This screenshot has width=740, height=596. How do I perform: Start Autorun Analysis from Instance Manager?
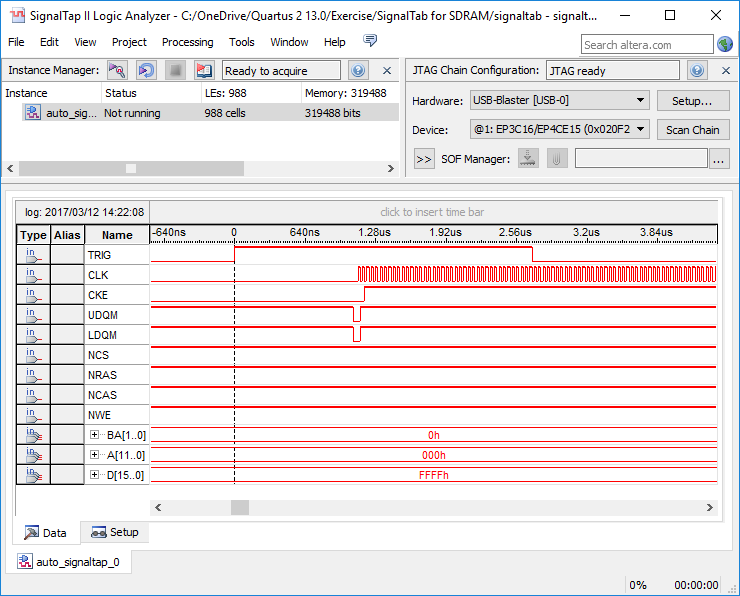[146, 71]
